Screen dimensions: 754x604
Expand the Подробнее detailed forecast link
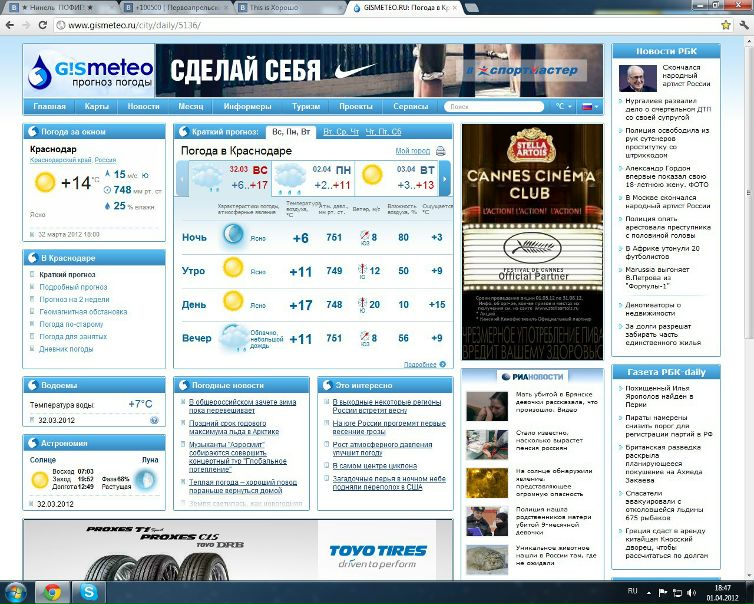[421, 364]
